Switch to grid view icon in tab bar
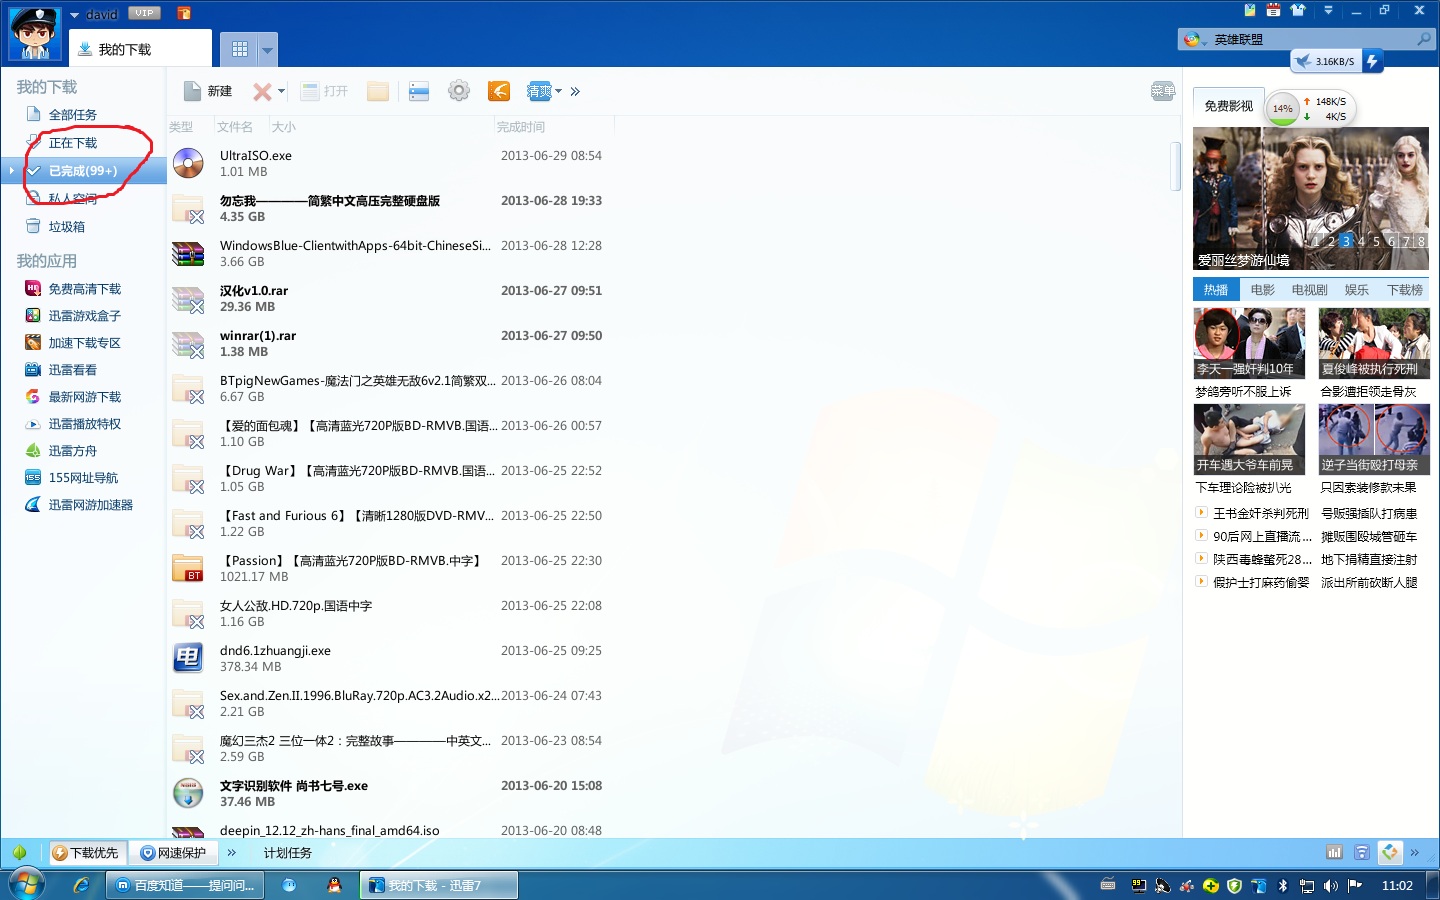1440x900 pixels. pyautogui.click(x=240, y=48)
